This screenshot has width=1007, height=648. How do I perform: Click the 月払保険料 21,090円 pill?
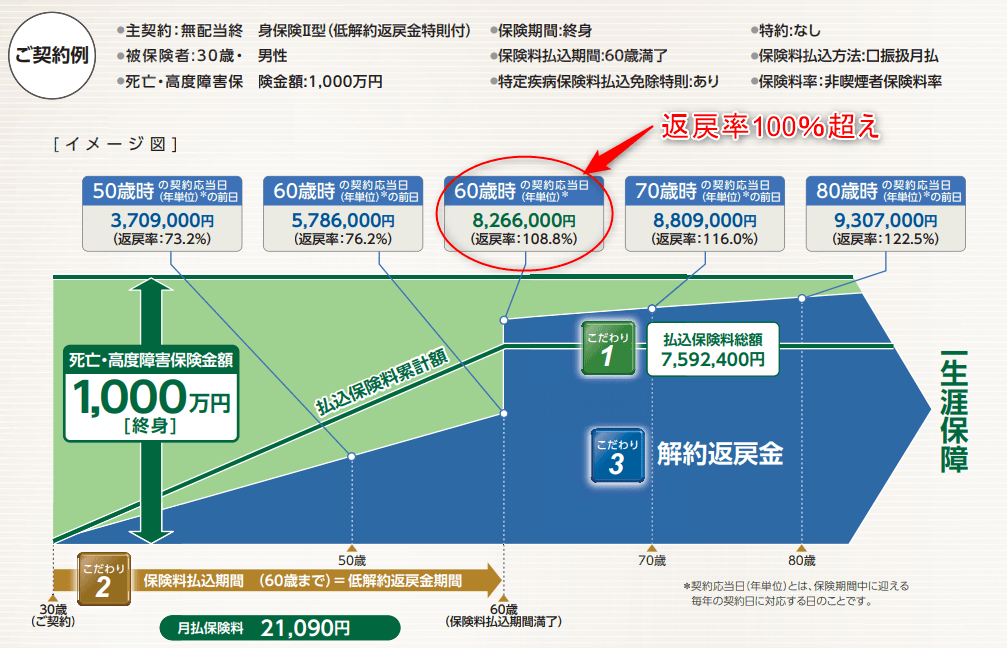[280, 627]
